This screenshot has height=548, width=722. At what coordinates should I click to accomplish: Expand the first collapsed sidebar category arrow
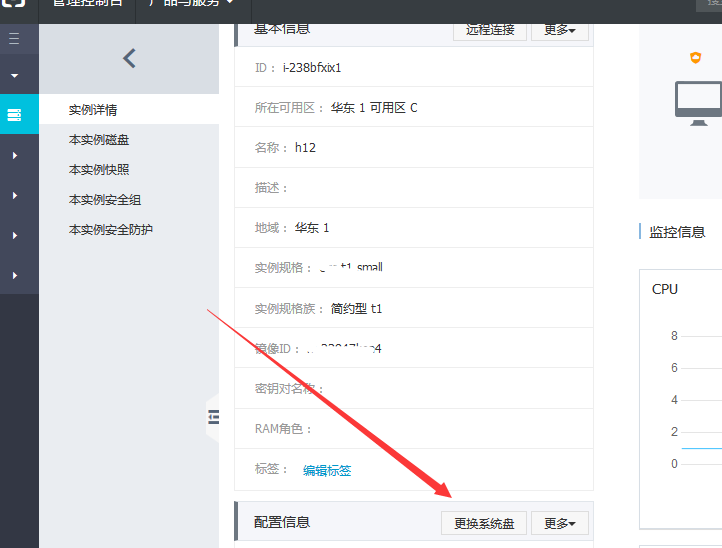14,156
